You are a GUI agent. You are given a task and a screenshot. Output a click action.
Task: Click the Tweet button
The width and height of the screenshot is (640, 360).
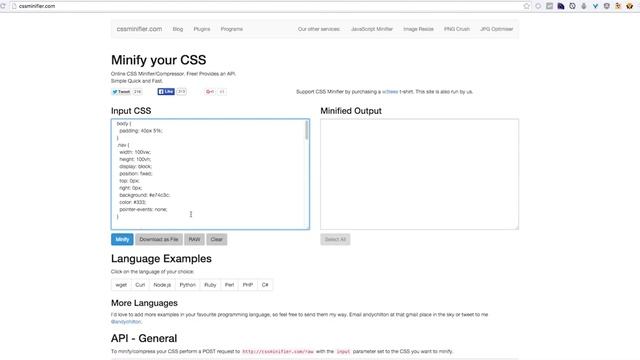pos(121,92)
